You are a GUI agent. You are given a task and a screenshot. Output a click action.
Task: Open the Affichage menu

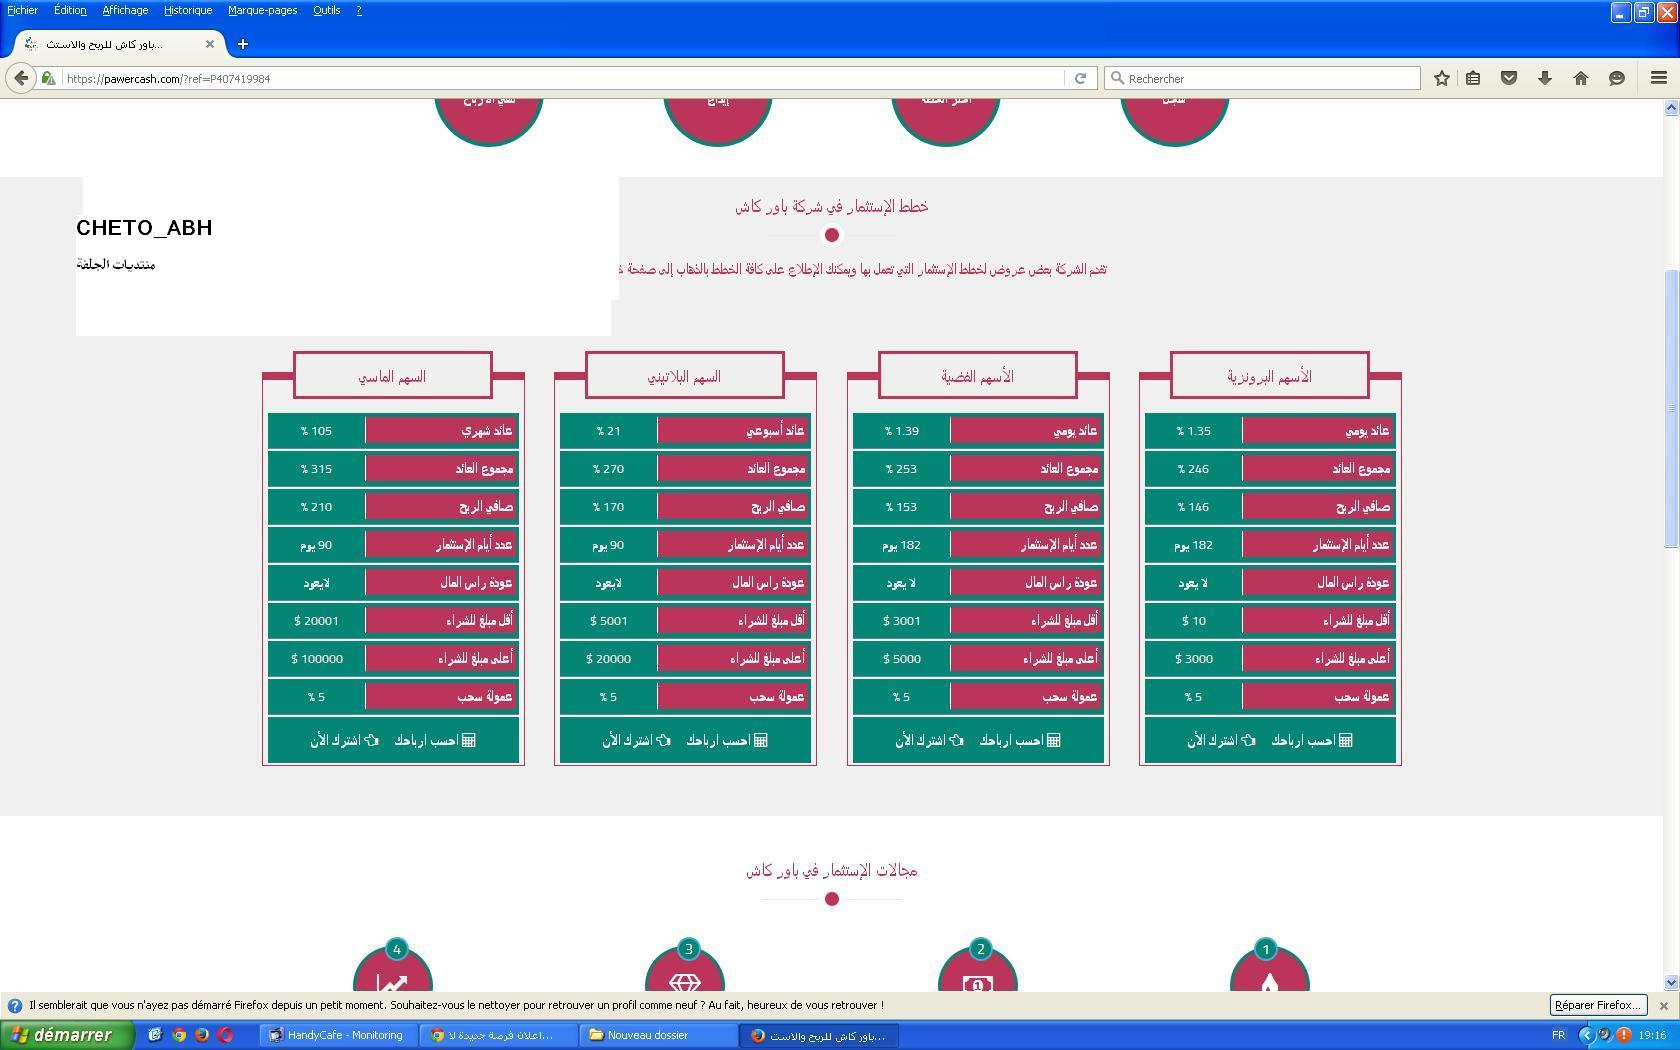tap(125, 10)
